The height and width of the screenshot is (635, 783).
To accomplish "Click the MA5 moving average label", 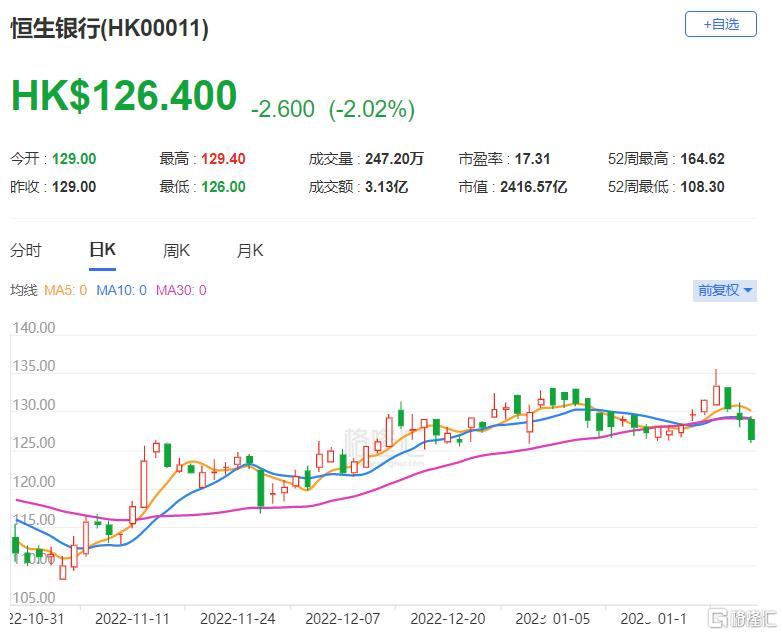I will pyautogui.click(x=65, y=290).
